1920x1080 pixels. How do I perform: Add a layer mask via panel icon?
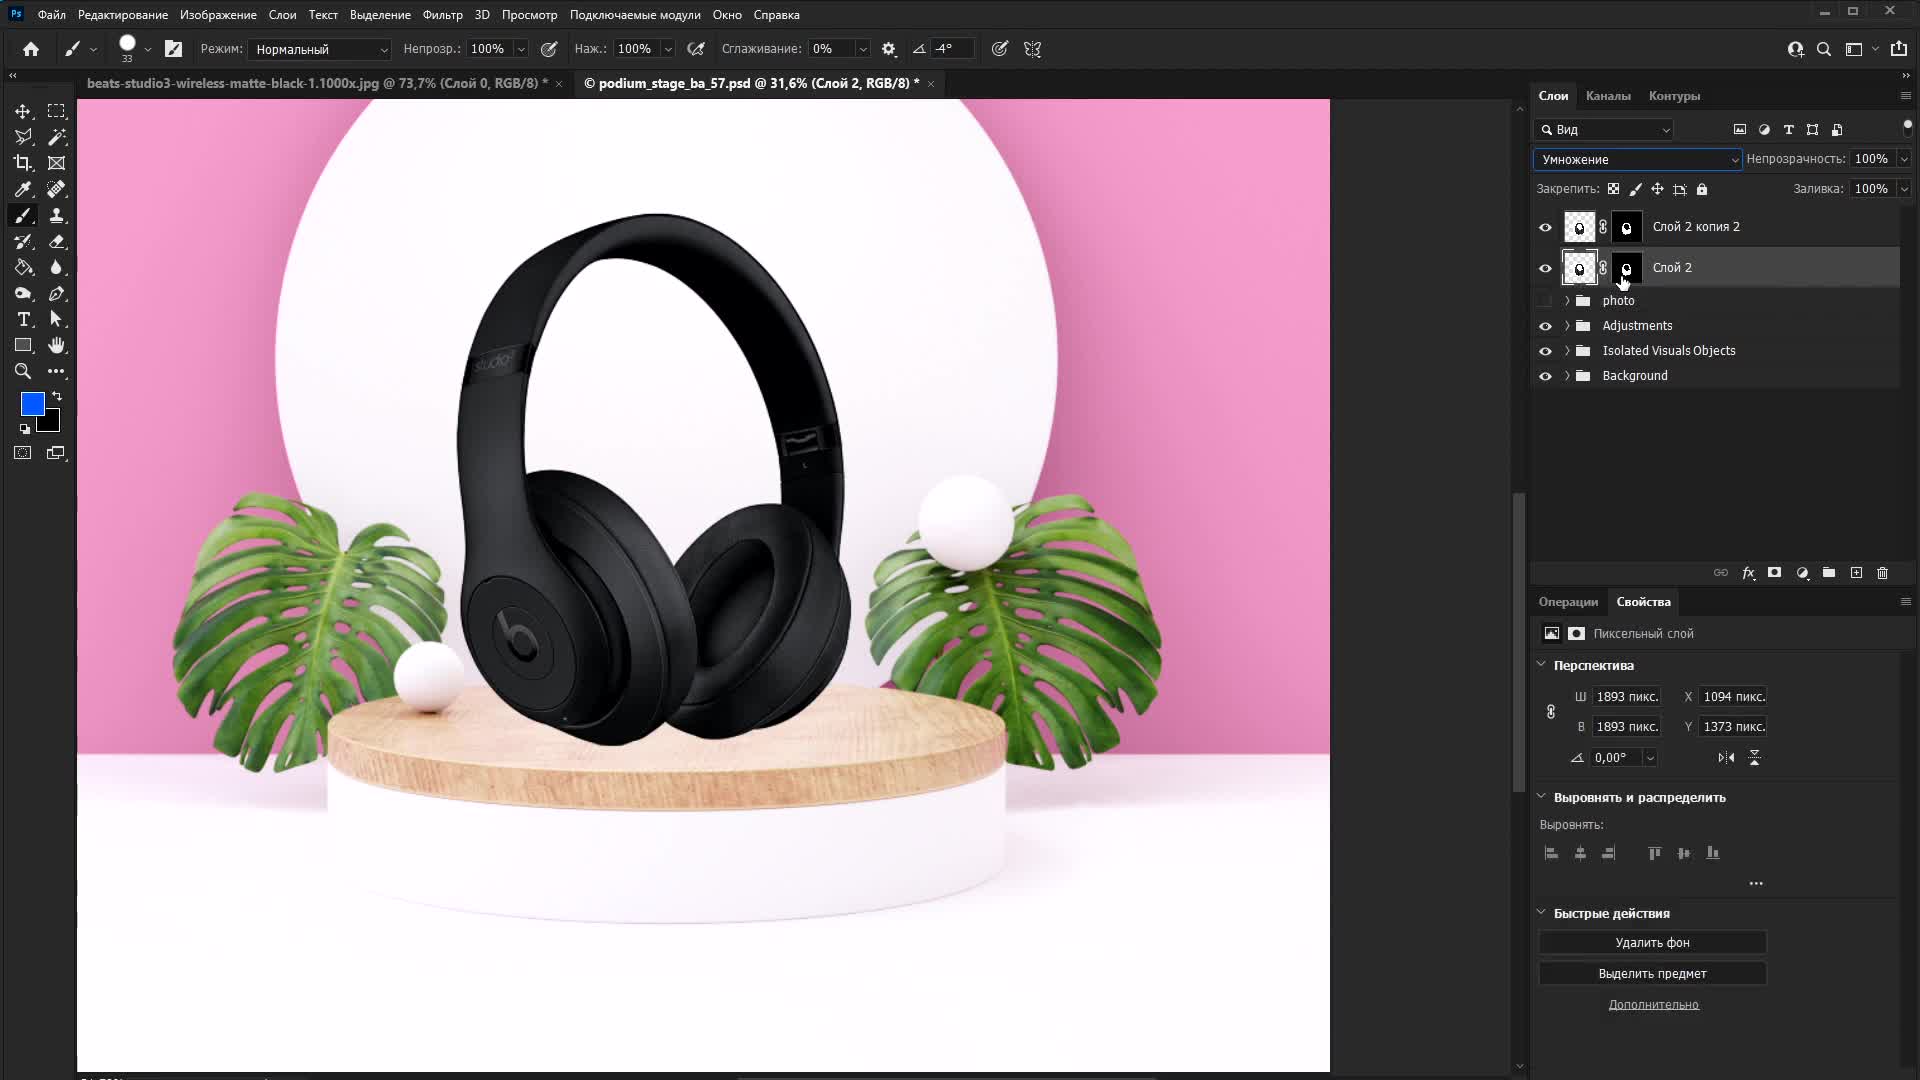click(x=1774, y=573)
